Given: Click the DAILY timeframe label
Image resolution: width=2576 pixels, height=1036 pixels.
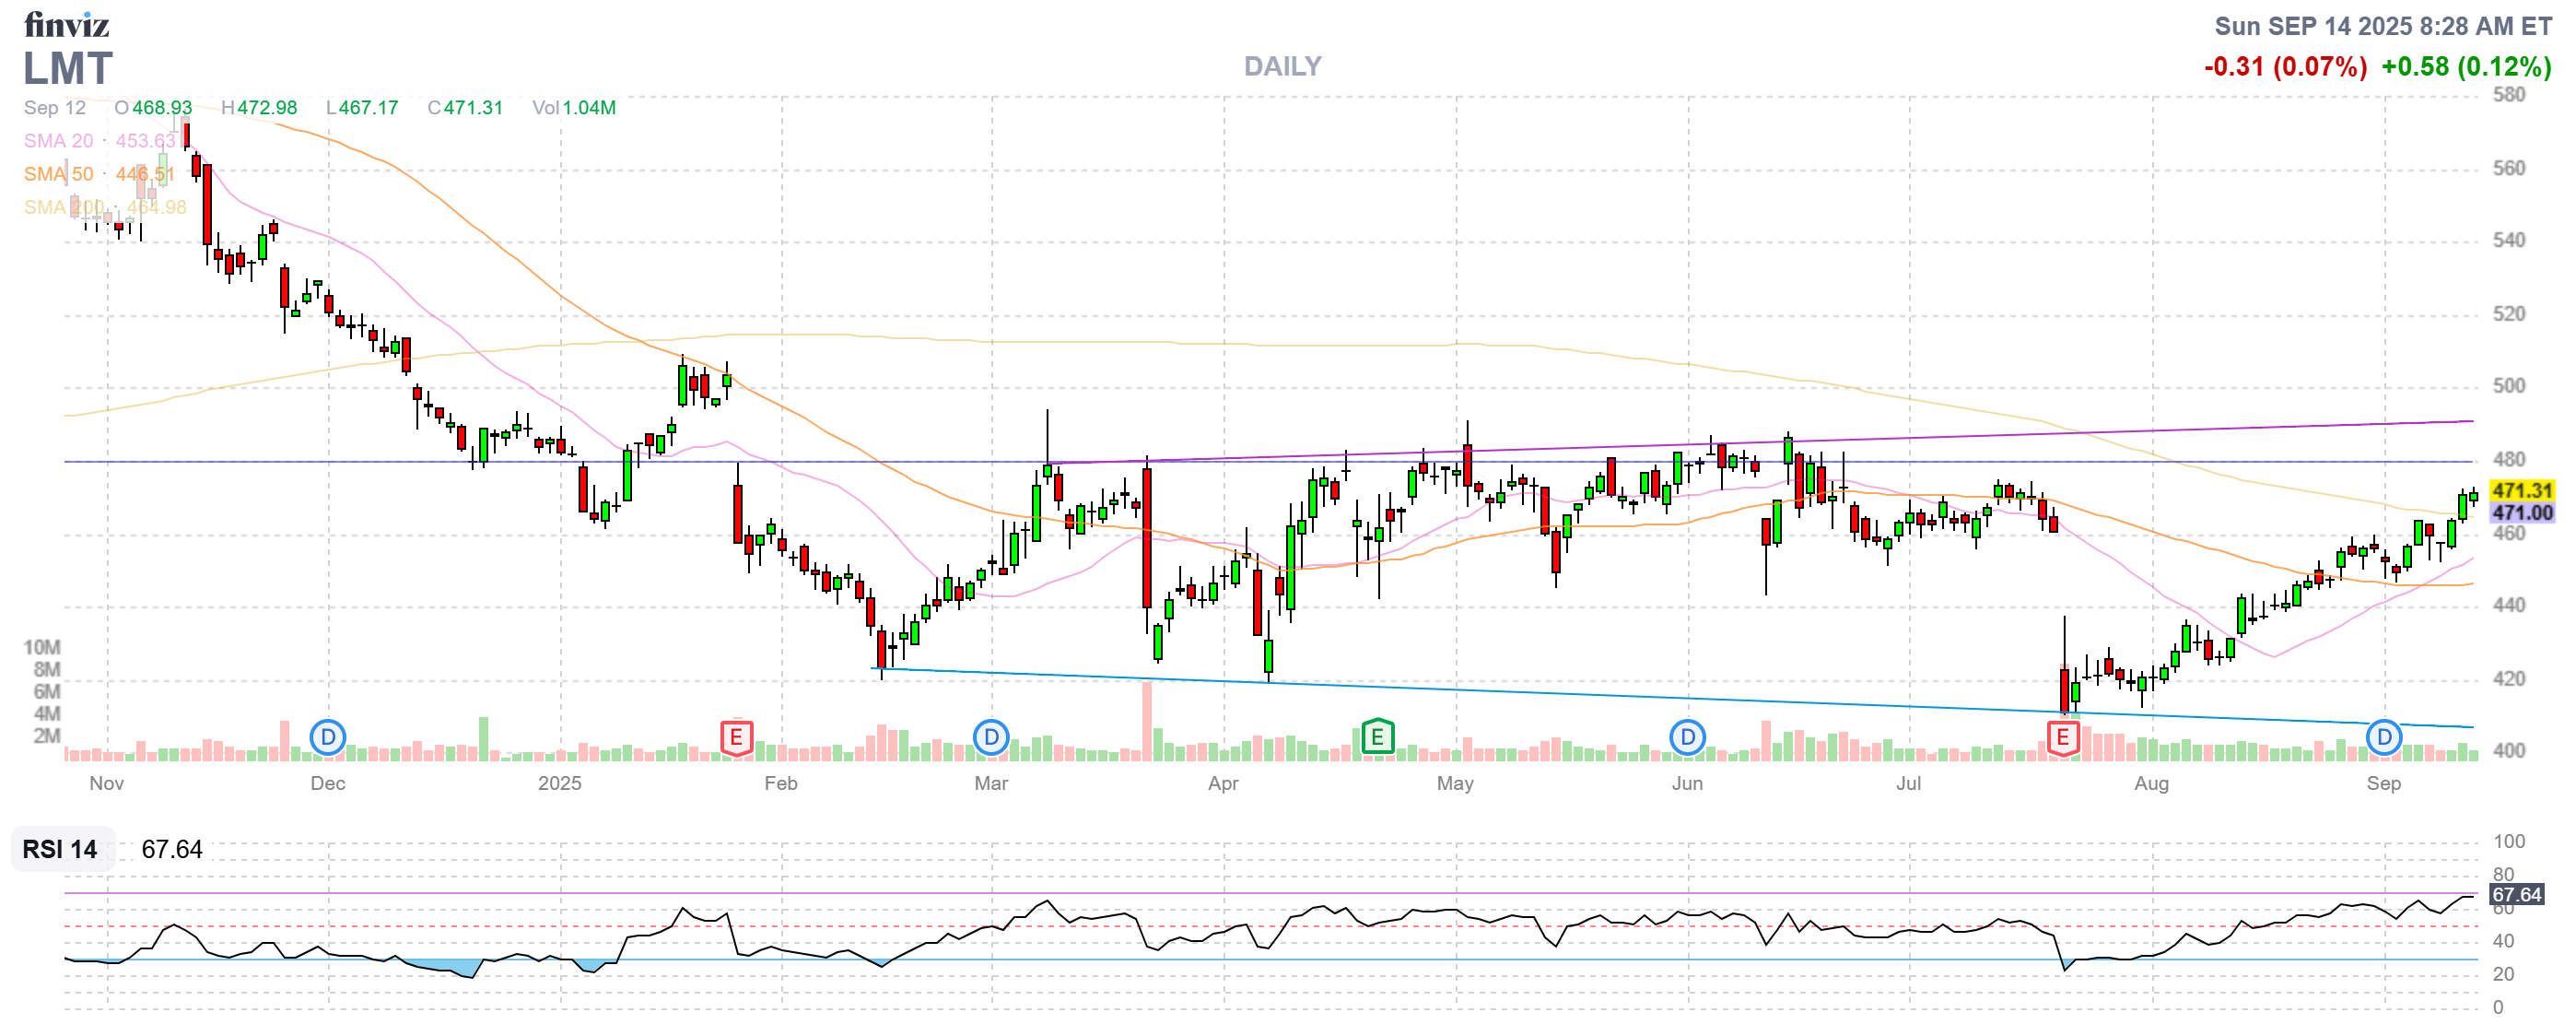Looking at the screenshot, I should 1282,67.
